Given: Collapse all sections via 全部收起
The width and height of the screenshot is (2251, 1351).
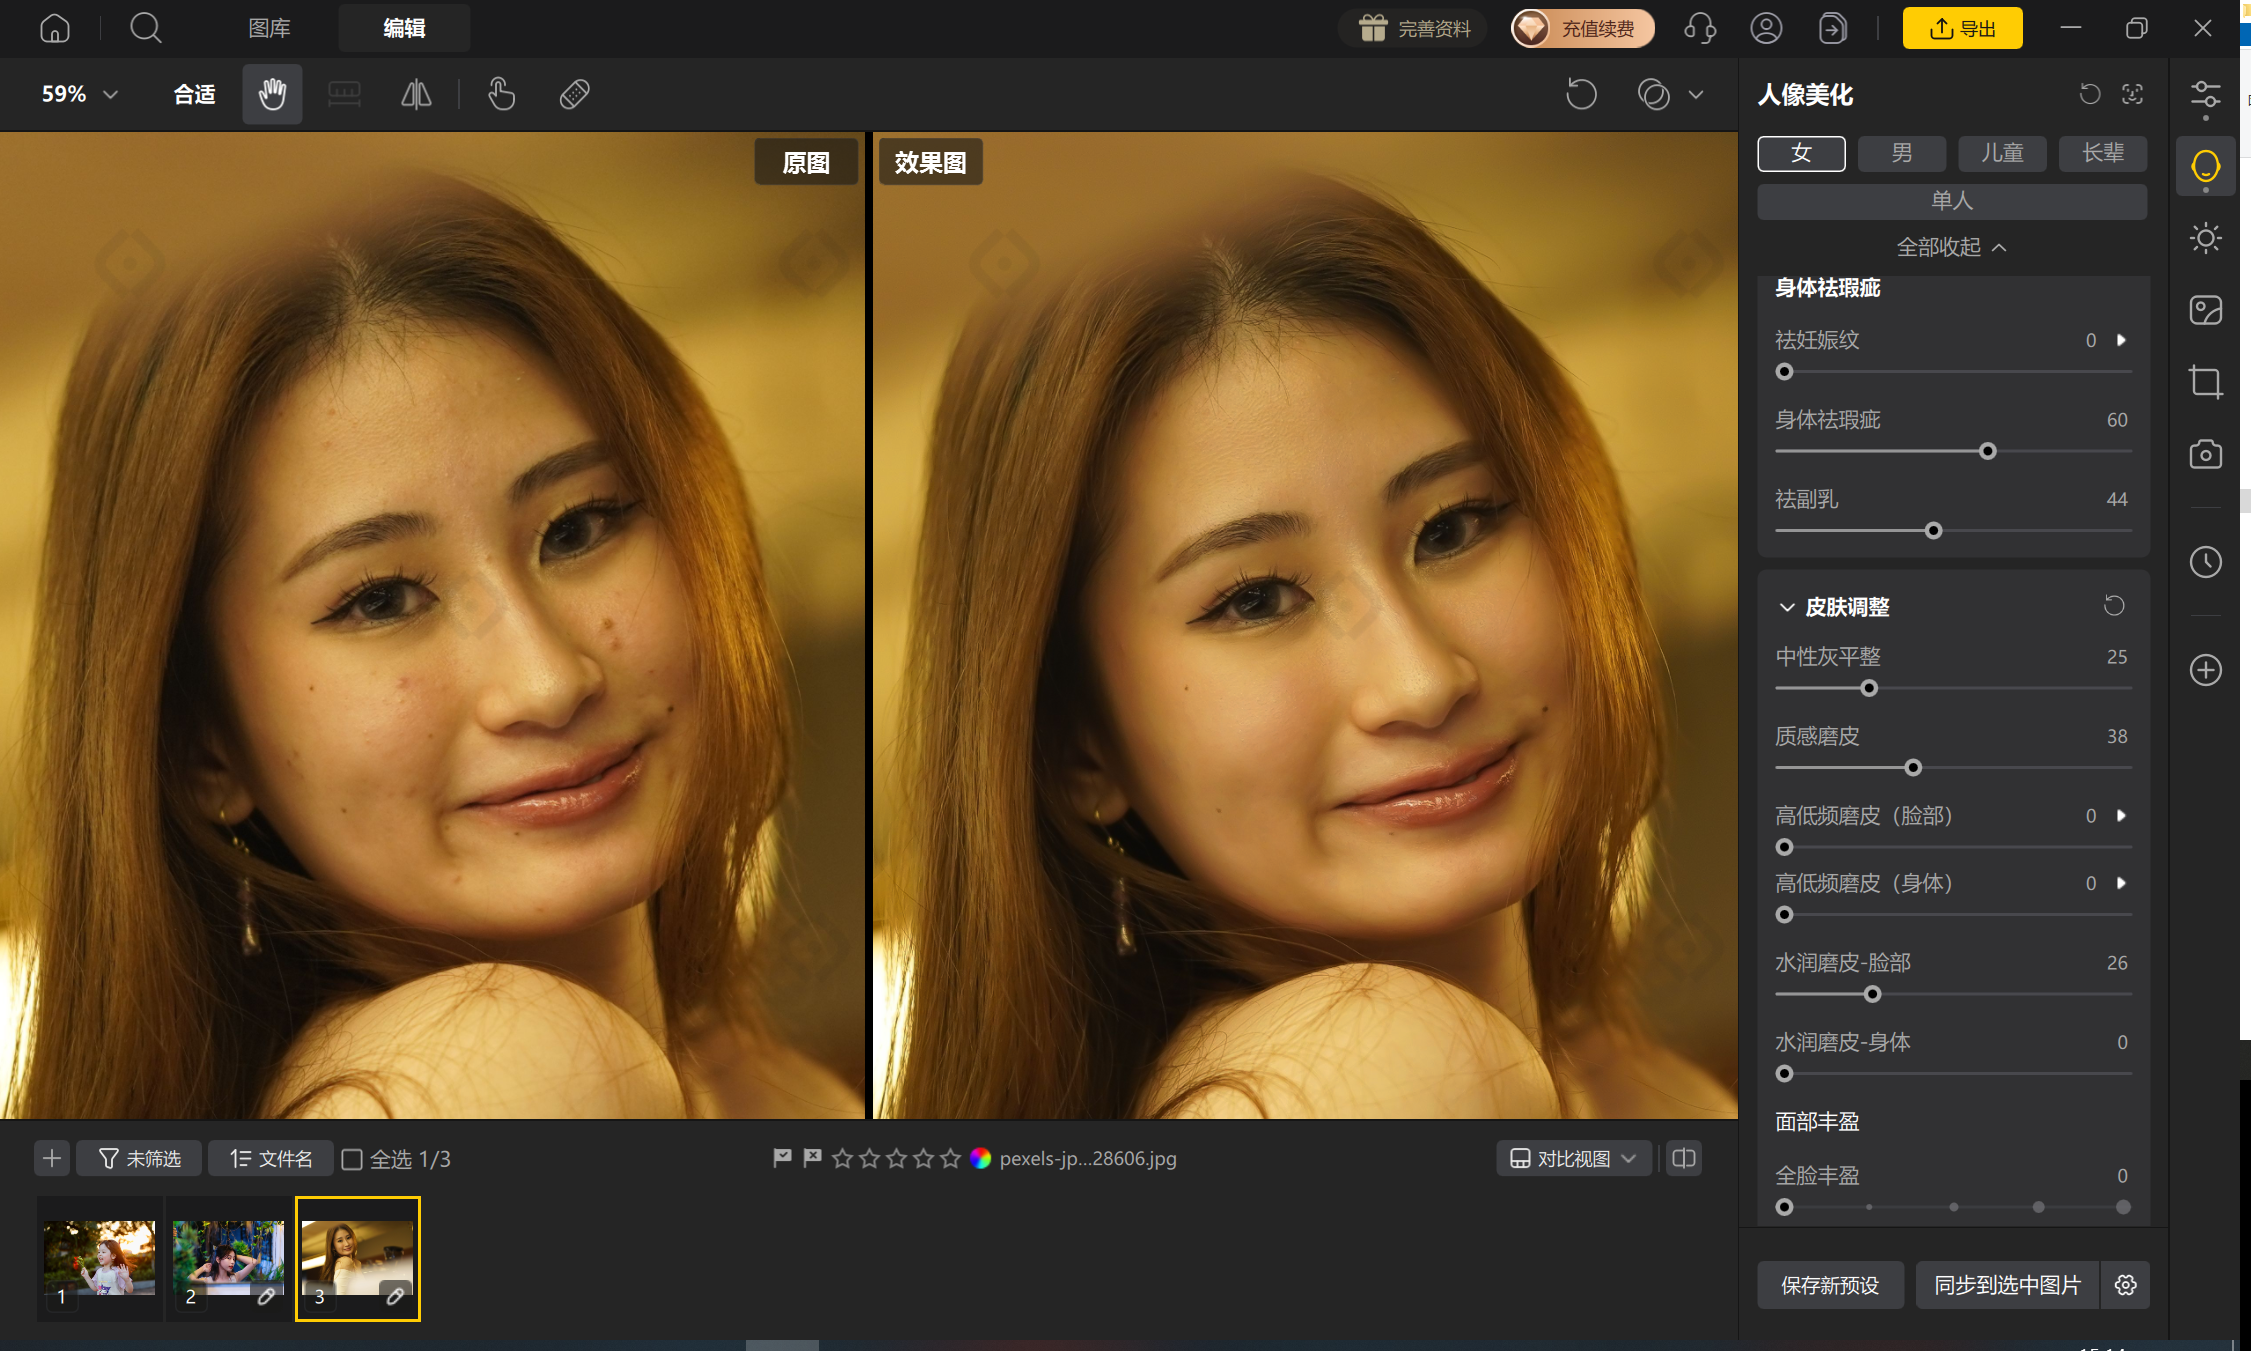Looking at the screenshot, I should click(1951, 247).
